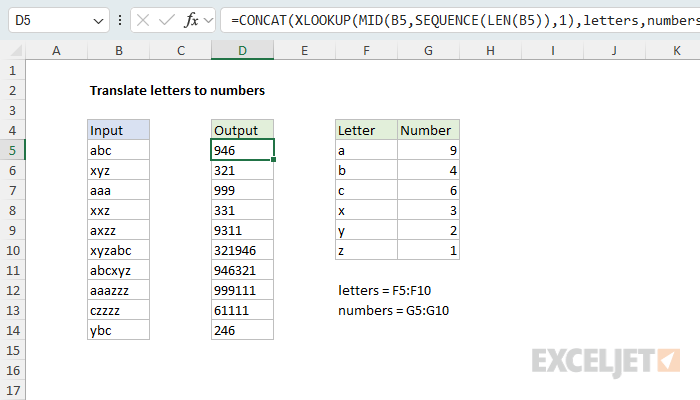Select input cell containing abcxyz
The image size is (700, 400).
pos(119,270)
